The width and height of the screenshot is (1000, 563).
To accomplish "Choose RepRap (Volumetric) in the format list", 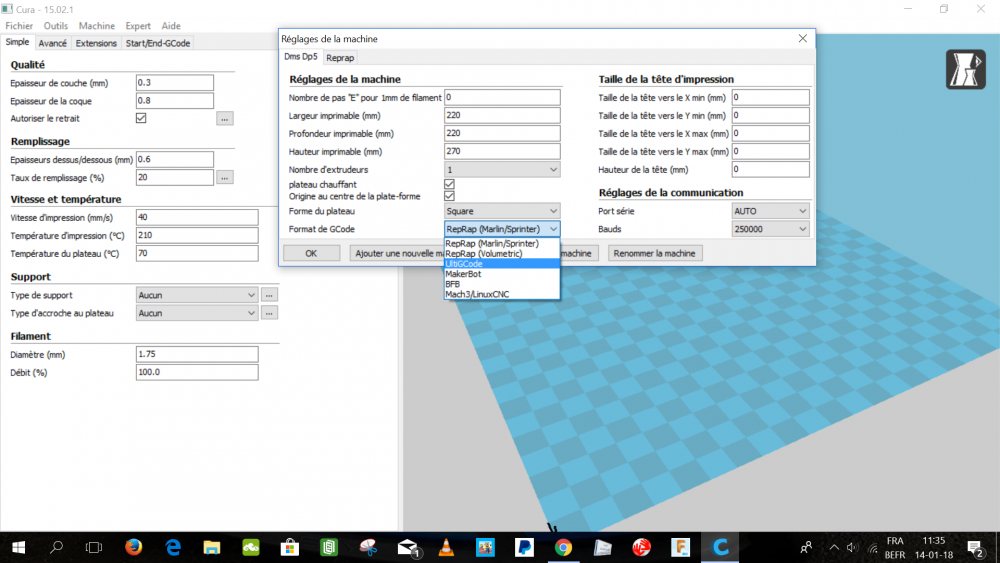I will (x=502, y=253).
